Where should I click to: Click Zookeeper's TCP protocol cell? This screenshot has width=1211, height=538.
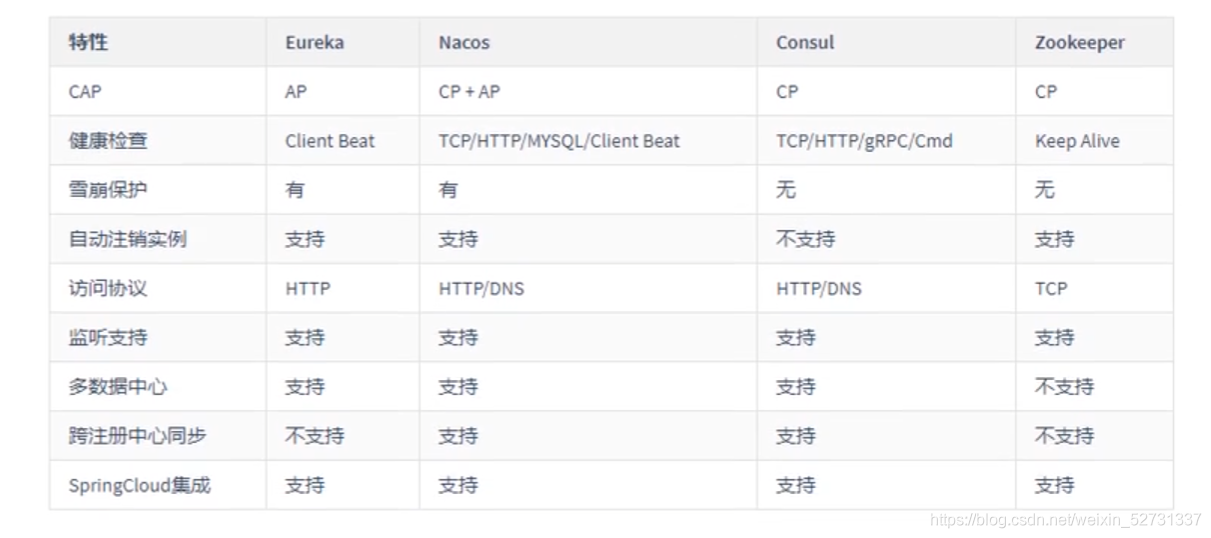coord(1051,289)
